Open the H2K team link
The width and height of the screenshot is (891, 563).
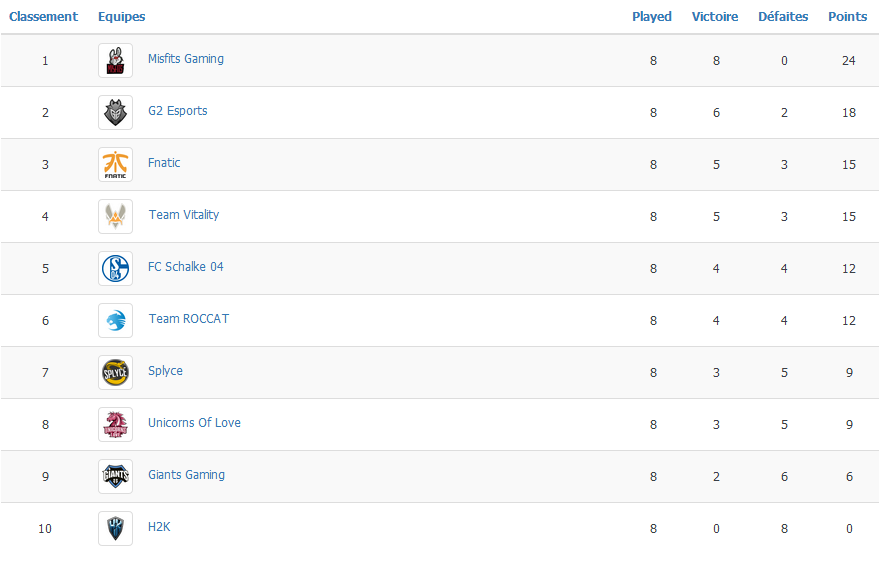coord(159,527)
